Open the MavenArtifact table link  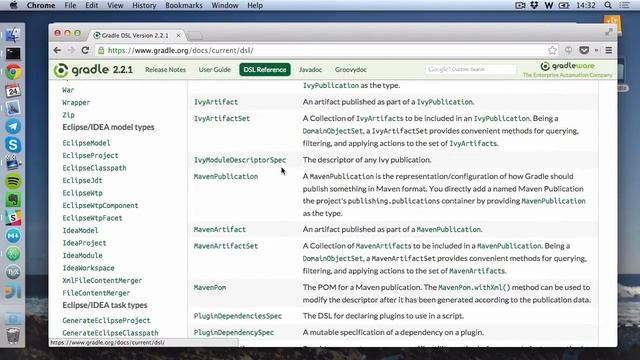coord(220,229)
